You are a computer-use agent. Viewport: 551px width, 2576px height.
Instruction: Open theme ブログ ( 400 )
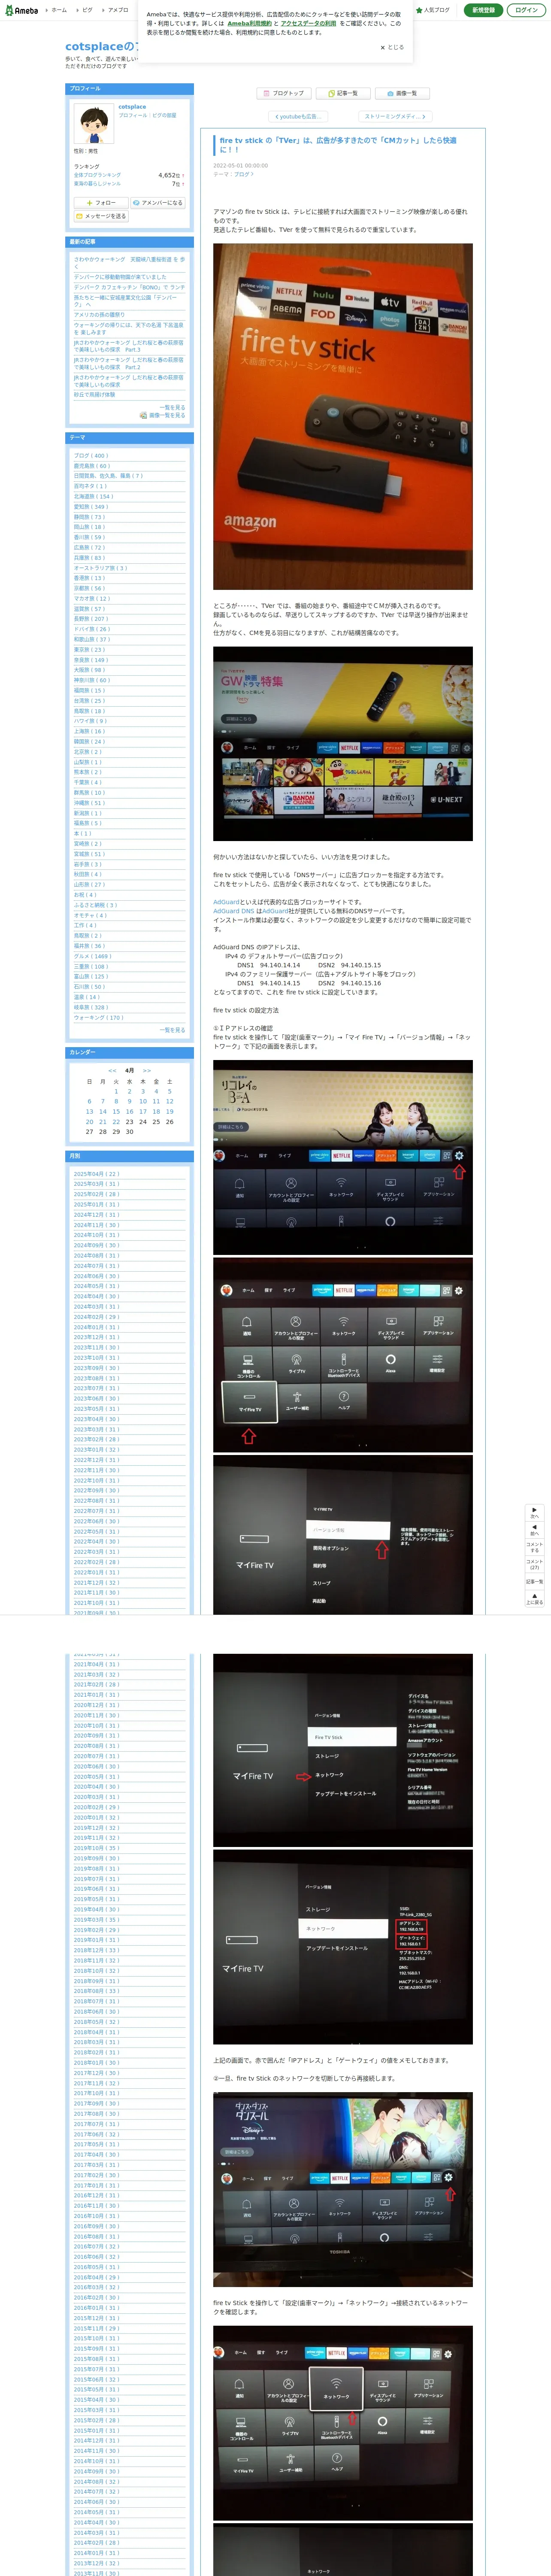point(91,456)
